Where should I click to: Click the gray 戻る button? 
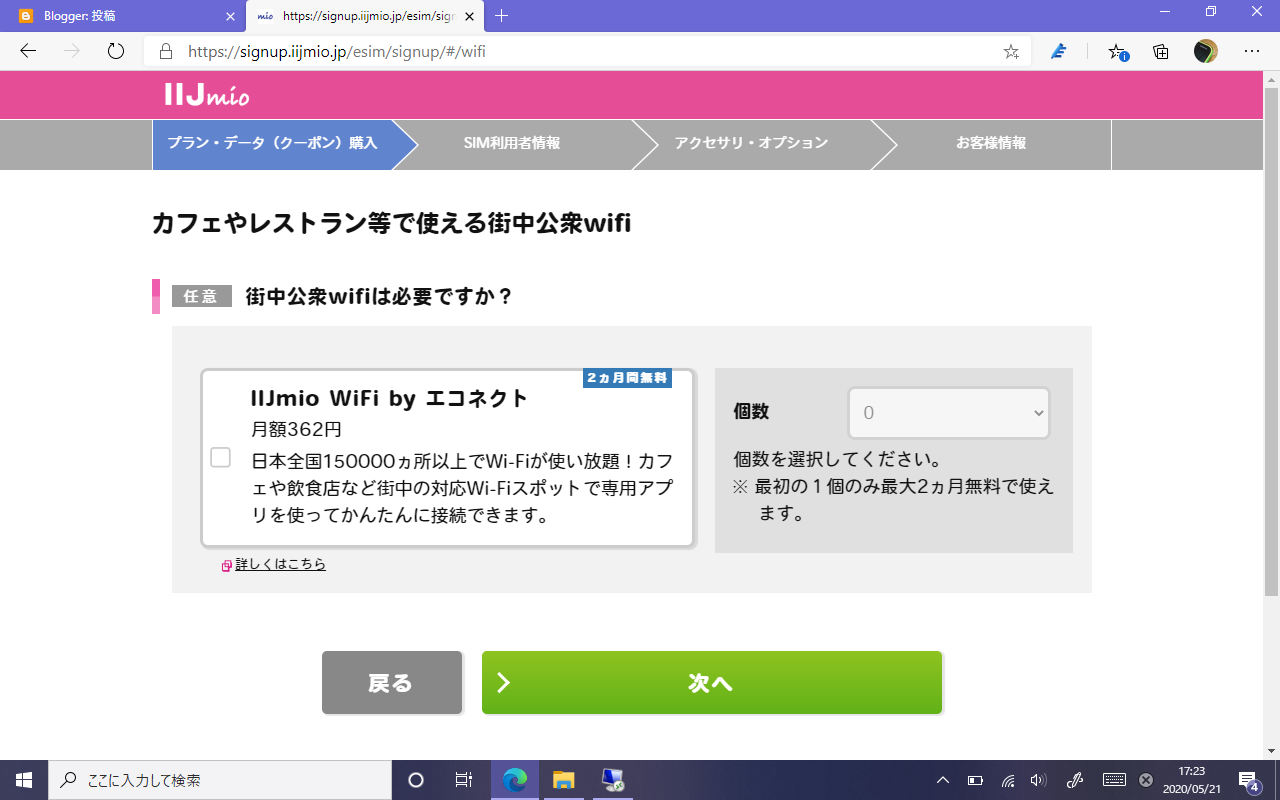coord(392,683)
